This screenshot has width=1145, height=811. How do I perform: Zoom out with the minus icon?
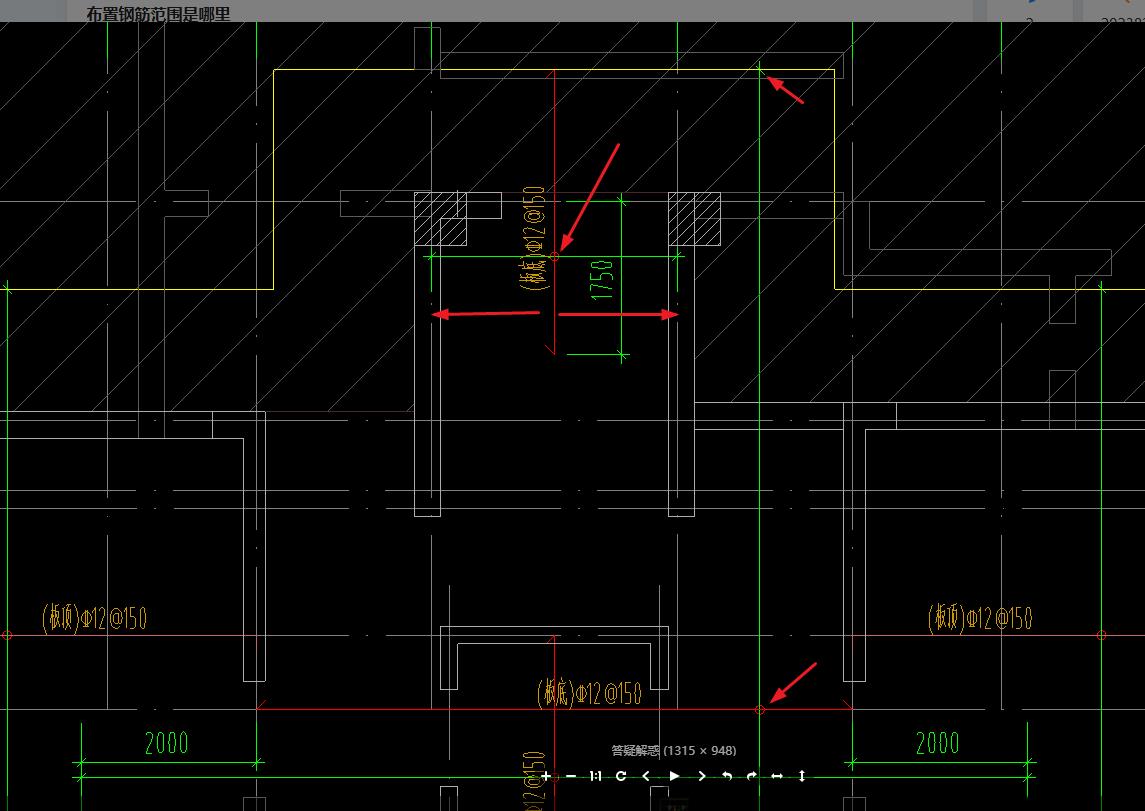571,776
